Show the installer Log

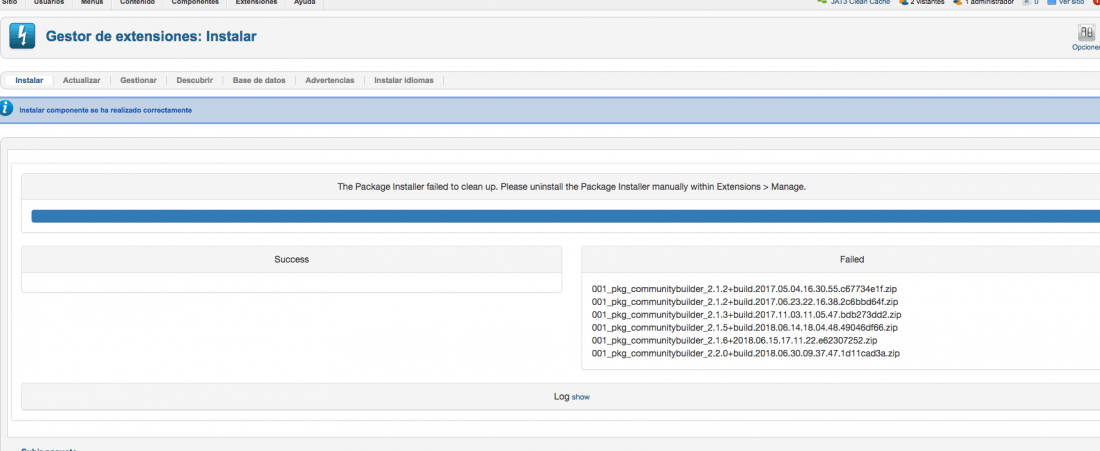click(580, 397)
